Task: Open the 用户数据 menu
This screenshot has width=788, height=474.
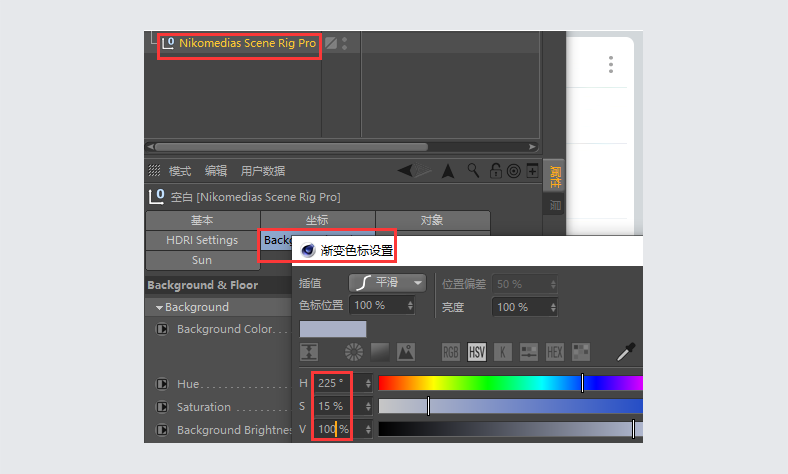Action: point(263,171)
